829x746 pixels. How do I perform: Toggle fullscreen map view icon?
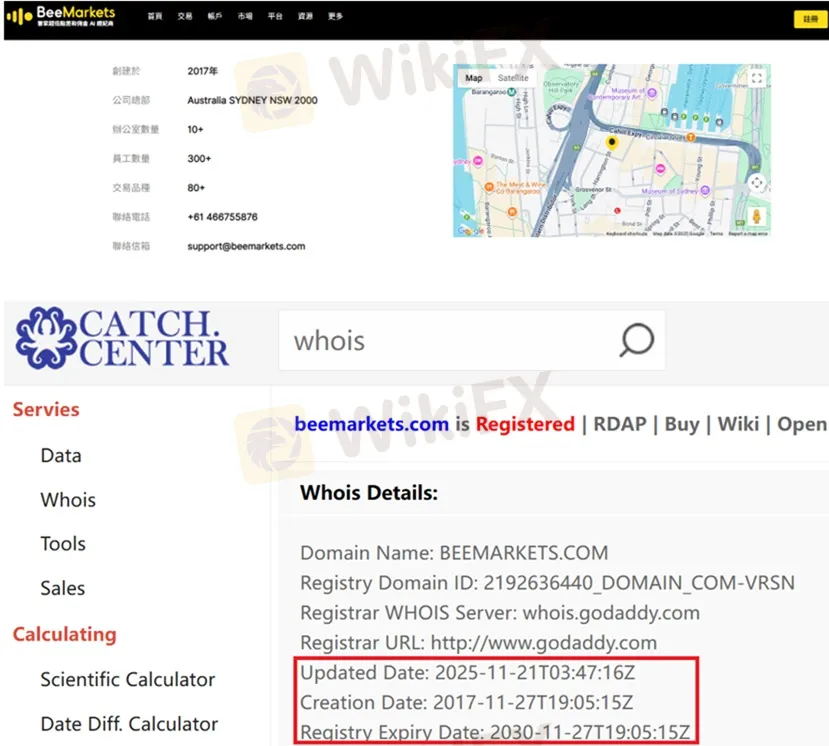[757, 78]
